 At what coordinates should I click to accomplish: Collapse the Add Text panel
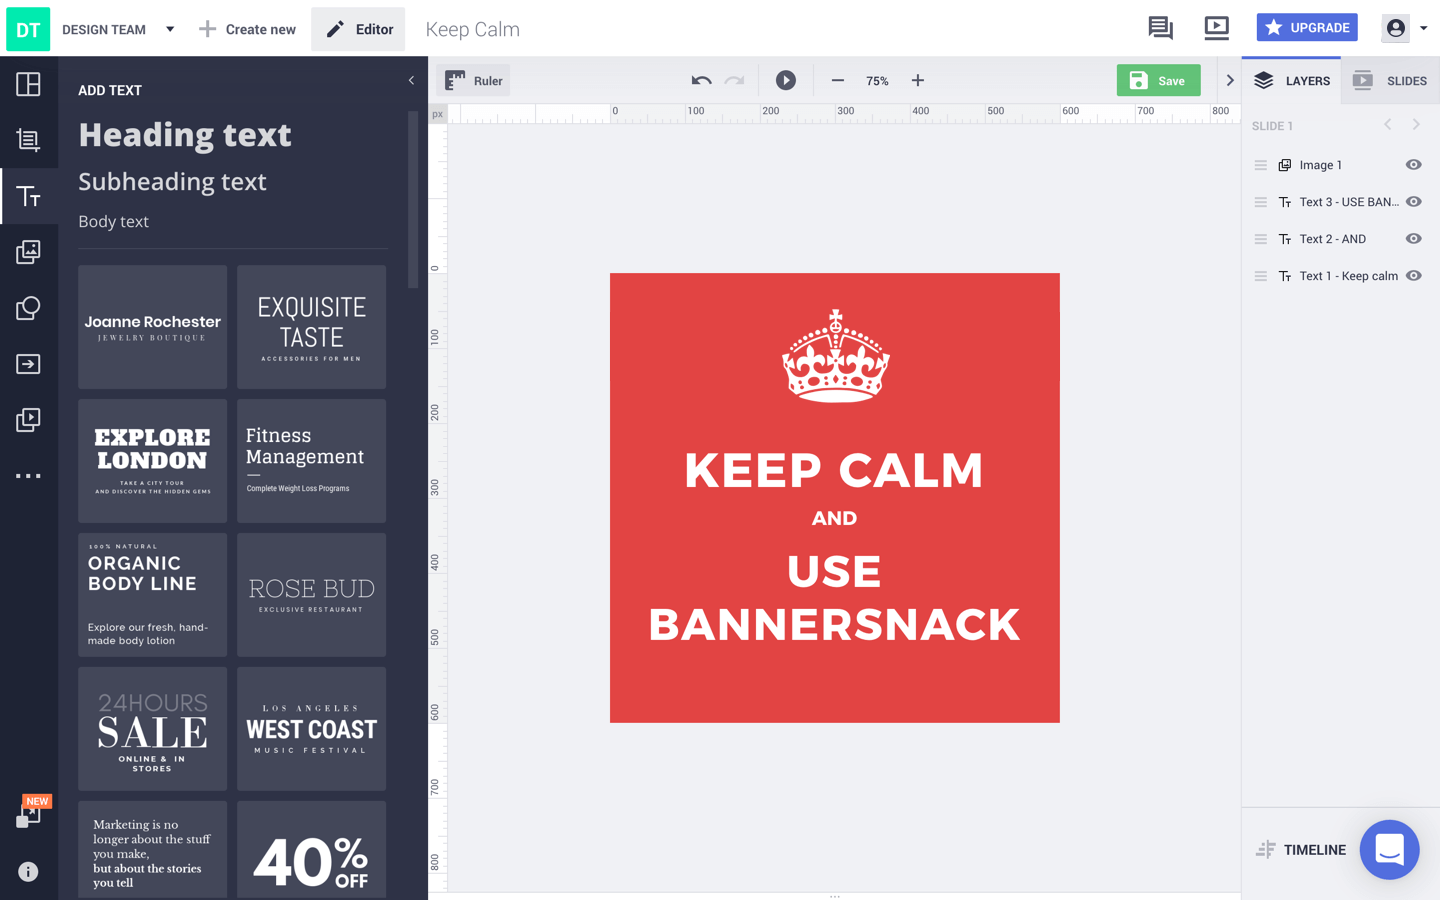411,81
